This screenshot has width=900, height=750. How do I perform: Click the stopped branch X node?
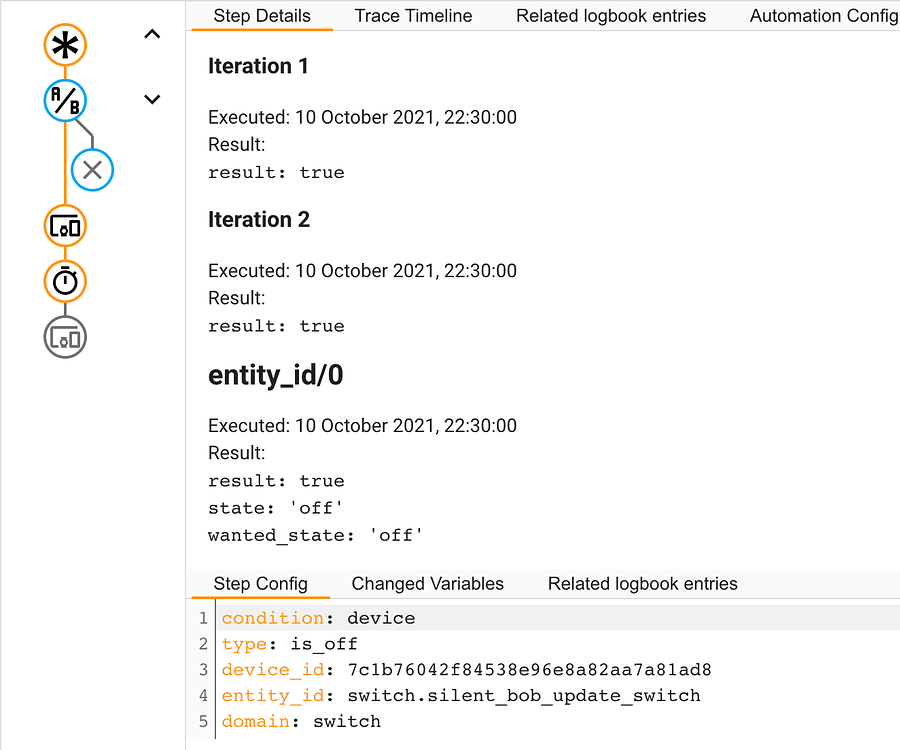pyautogui.click(x=92, y=169)
